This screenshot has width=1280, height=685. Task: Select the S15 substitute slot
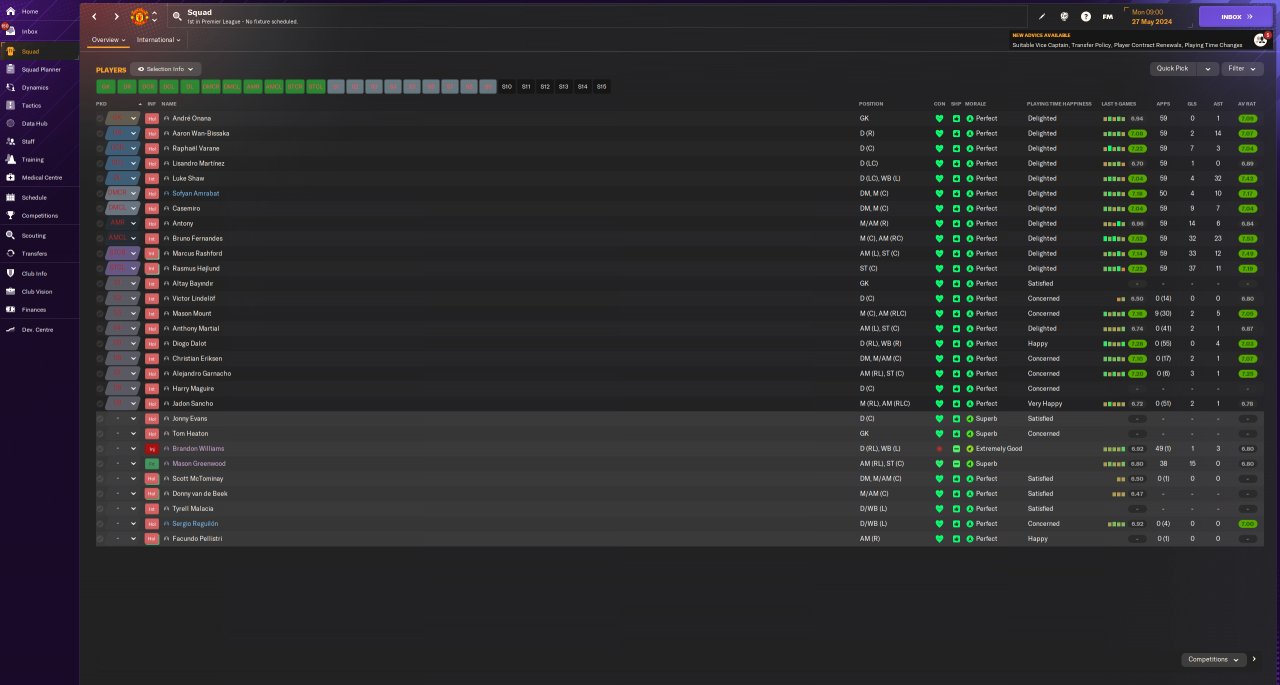coord(601,87)
